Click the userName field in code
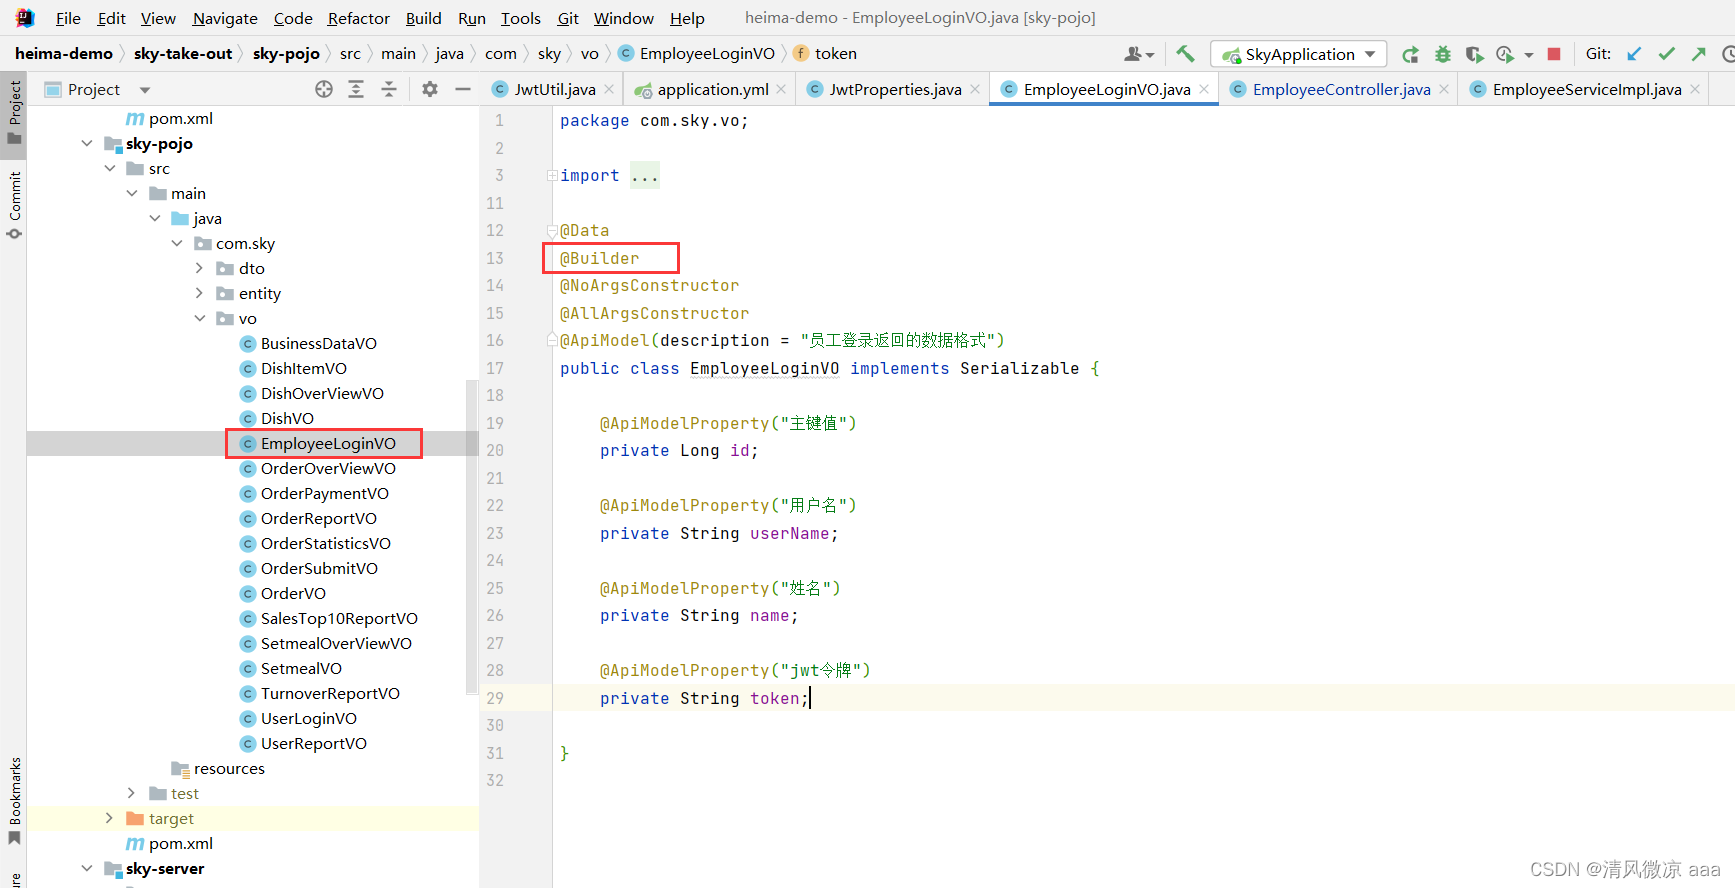The image size is (1735, 888). tap(789, 534)
